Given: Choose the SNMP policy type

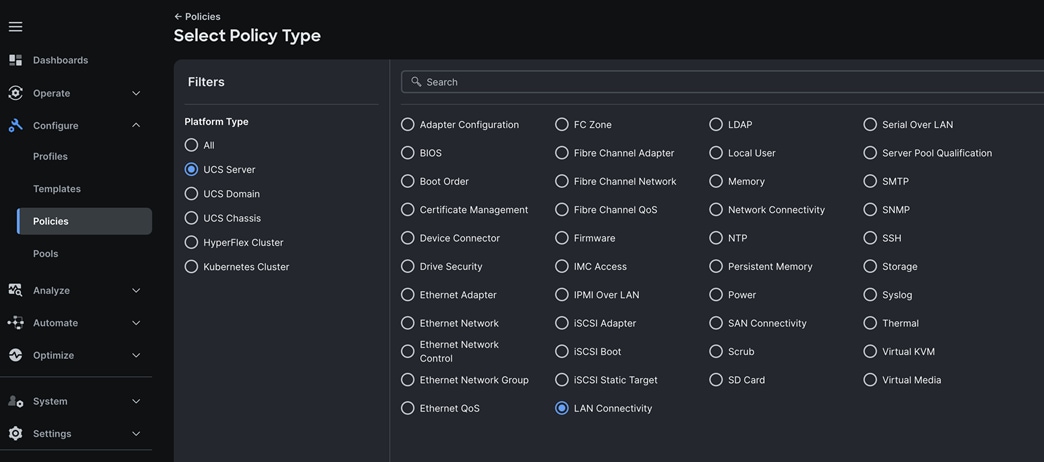Looking at the screenshot, I should click(x=870, y=210).
